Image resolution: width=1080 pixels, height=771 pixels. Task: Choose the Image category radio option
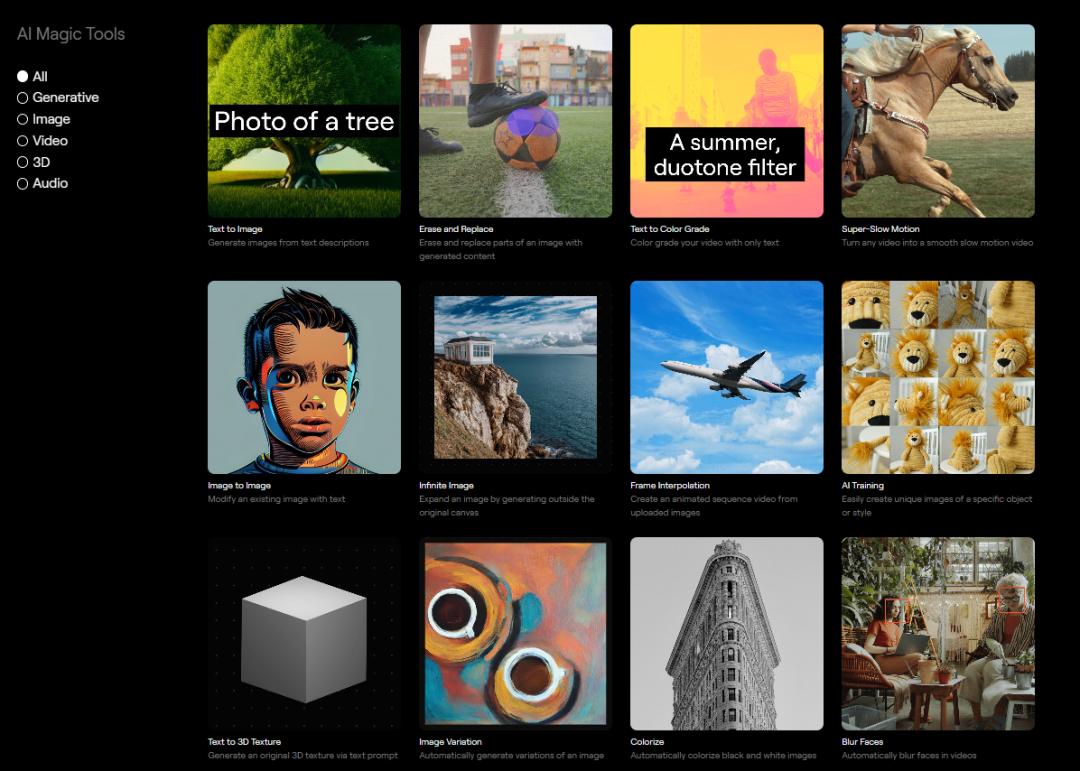(23, 119)
